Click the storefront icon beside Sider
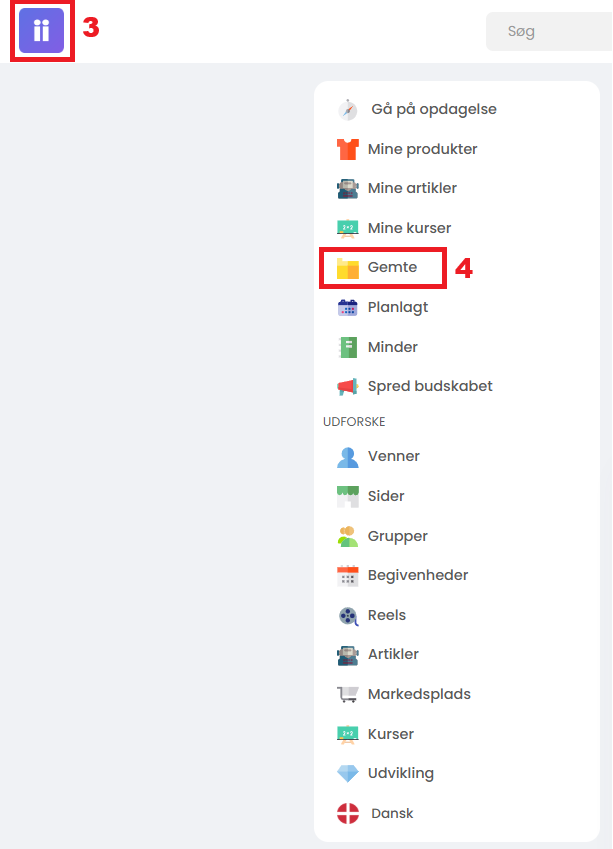The height and width of the screenshot is (849, 613). coord(348,496)
